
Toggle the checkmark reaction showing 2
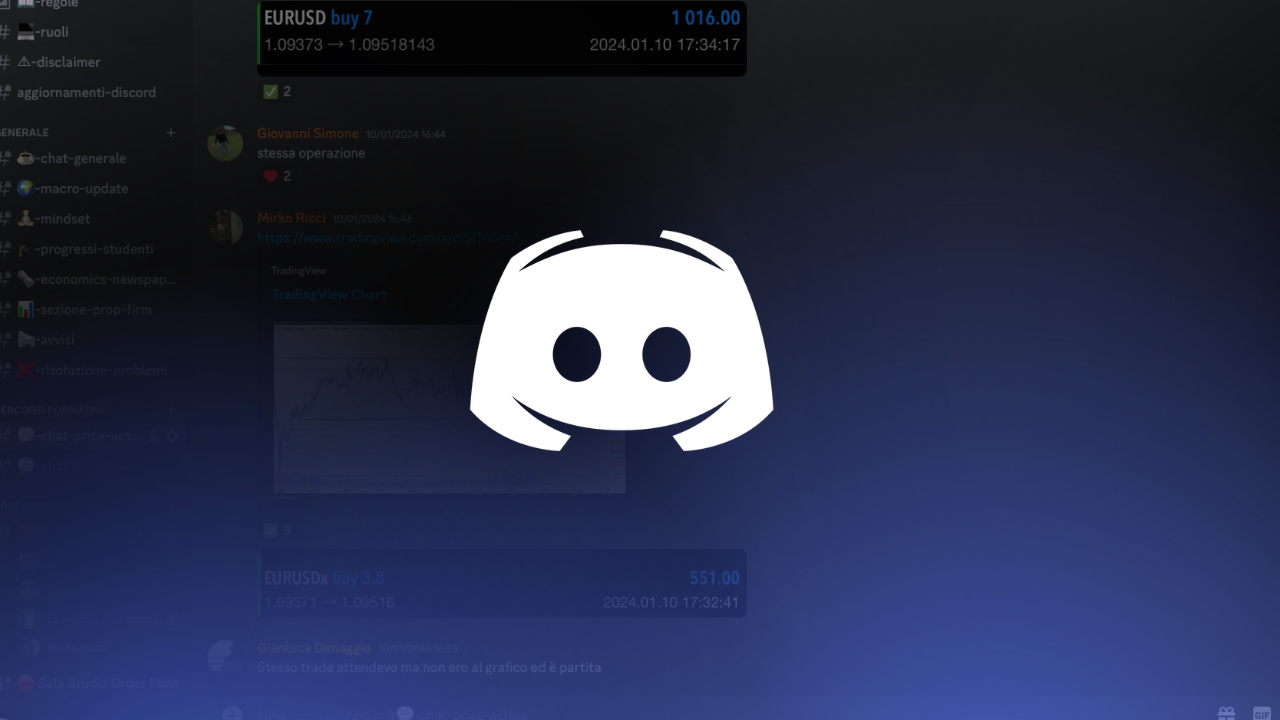point(277,91)
